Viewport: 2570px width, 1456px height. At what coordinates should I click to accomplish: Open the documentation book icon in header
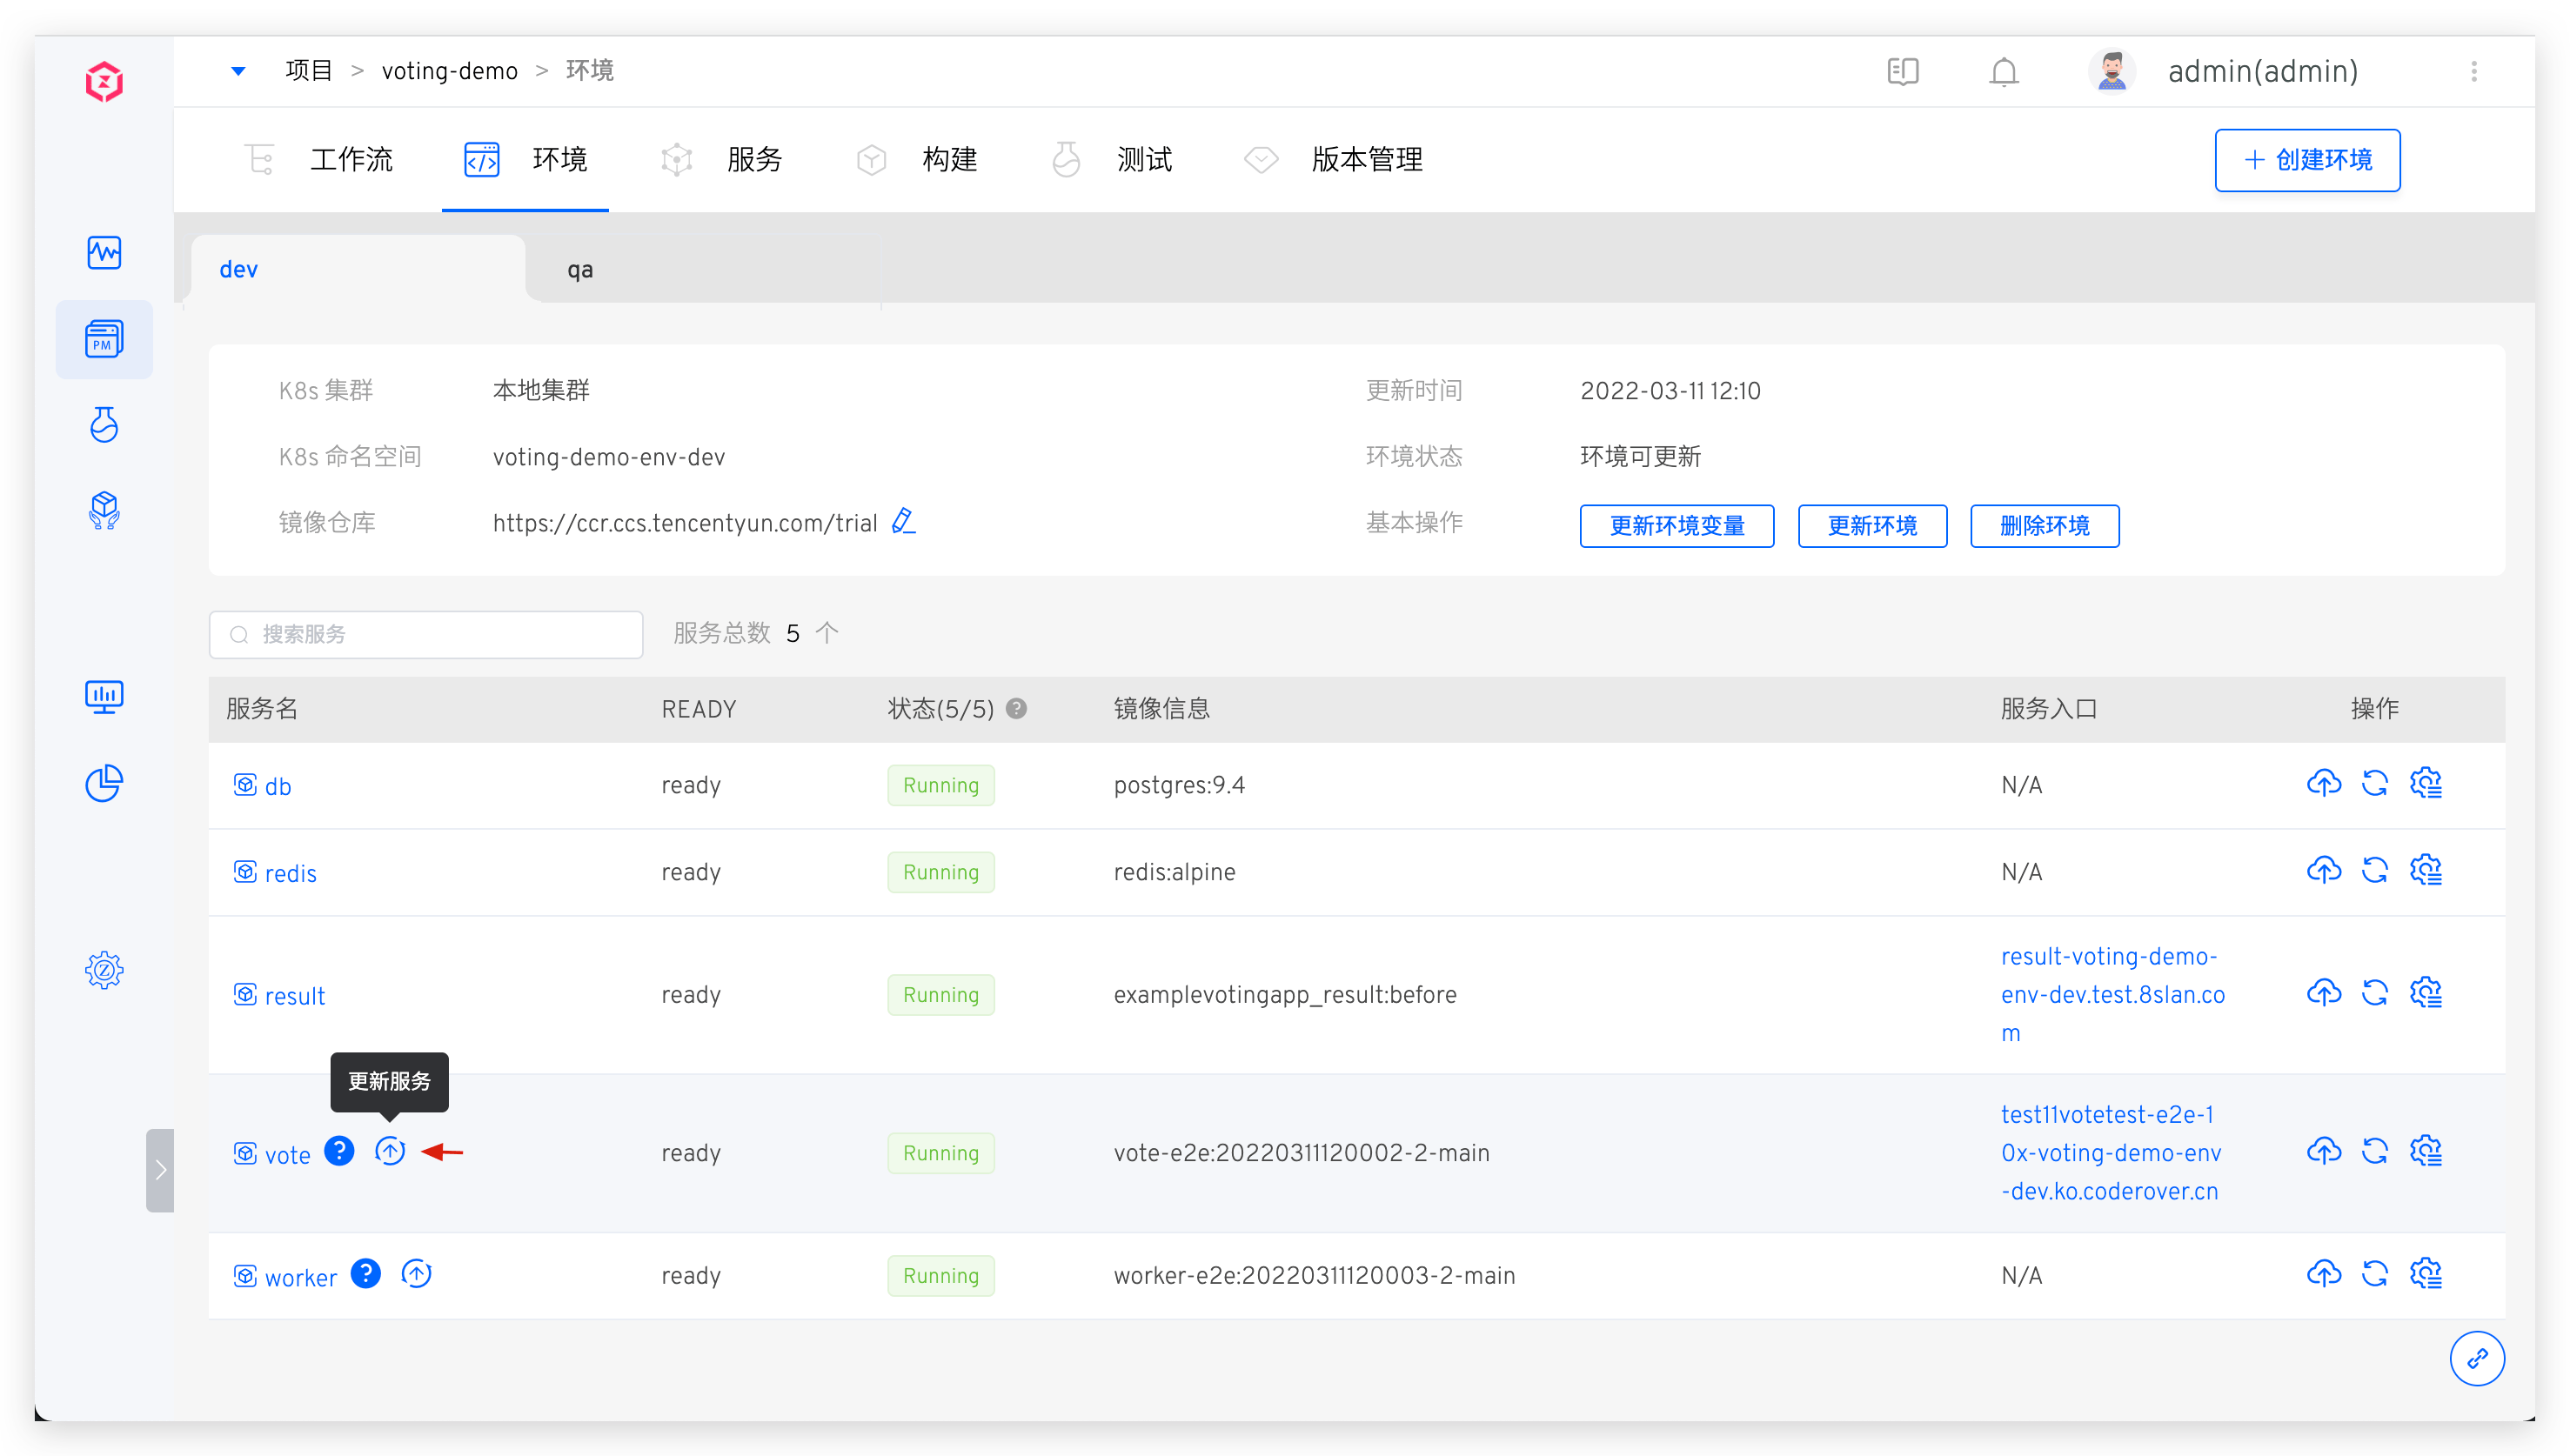pos(1903,72)
